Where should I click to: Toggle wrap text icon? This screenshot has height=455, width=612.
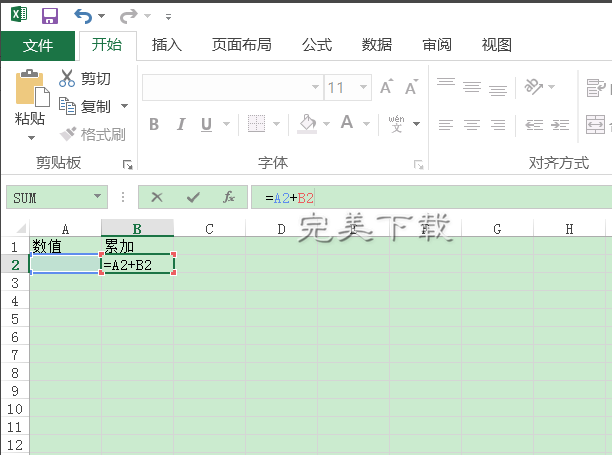pyautogui.click(x=596, y=87)
